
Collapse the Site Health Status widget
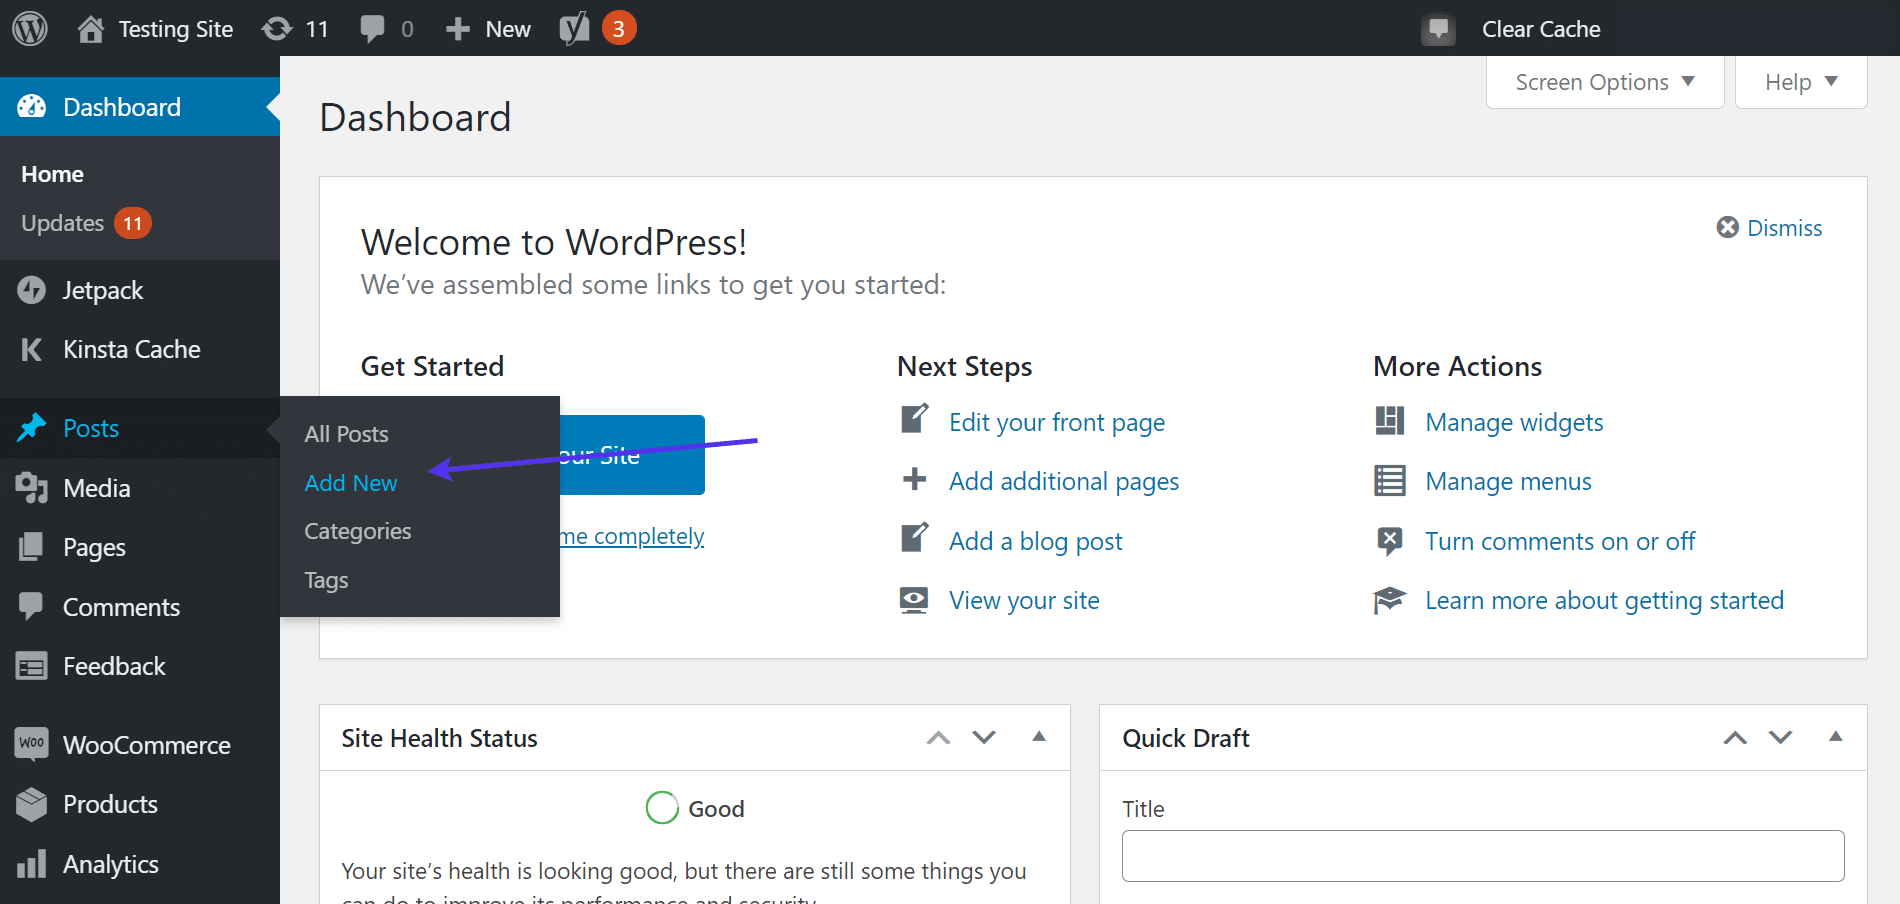point(1038,738)
